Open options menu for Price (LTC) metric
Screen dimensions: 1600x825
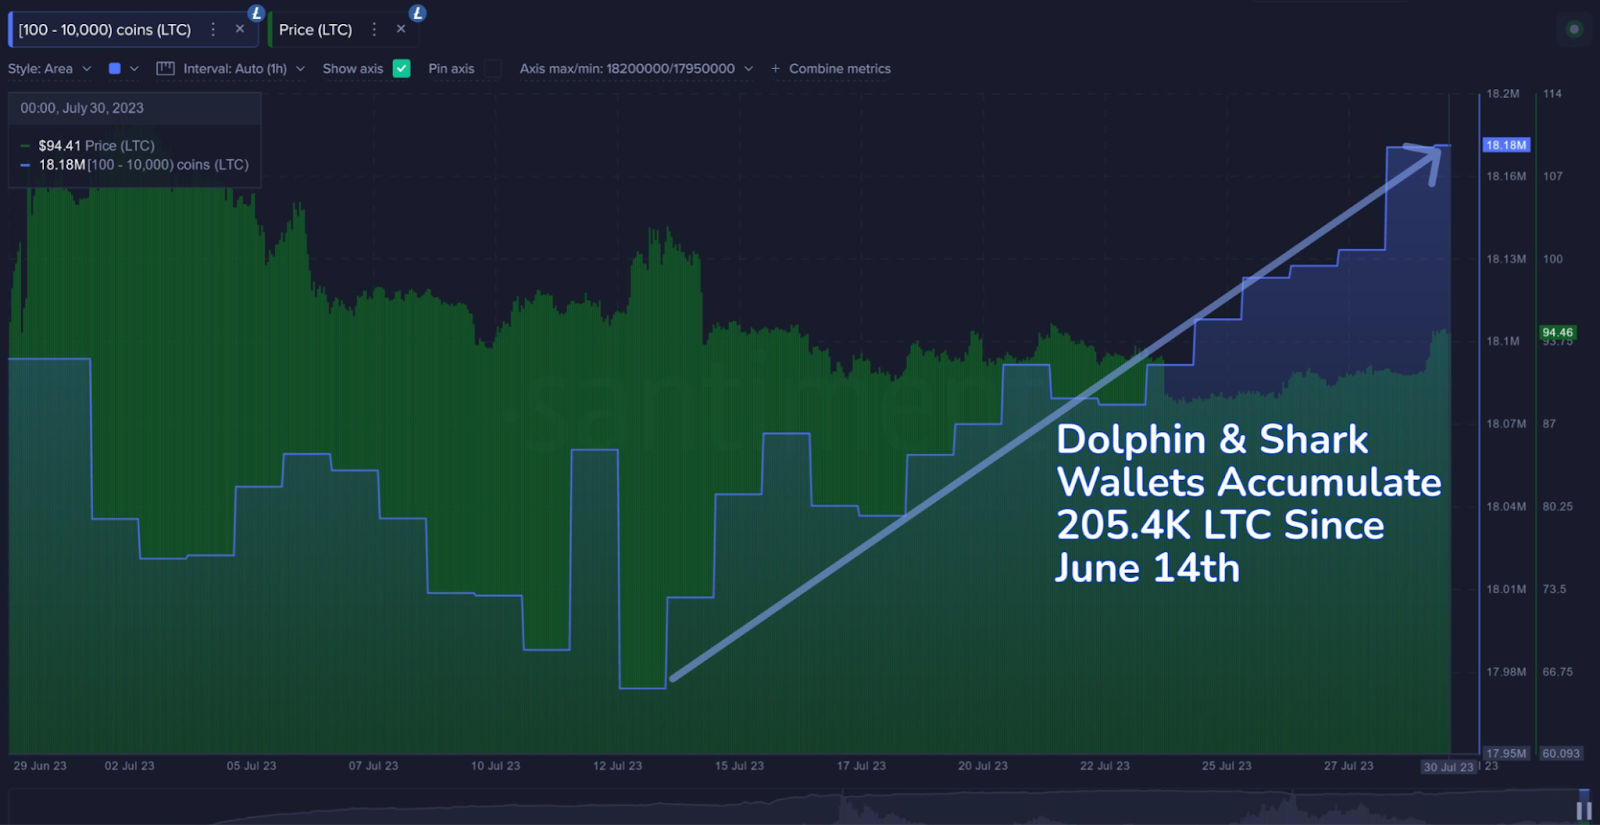[374, 30]
